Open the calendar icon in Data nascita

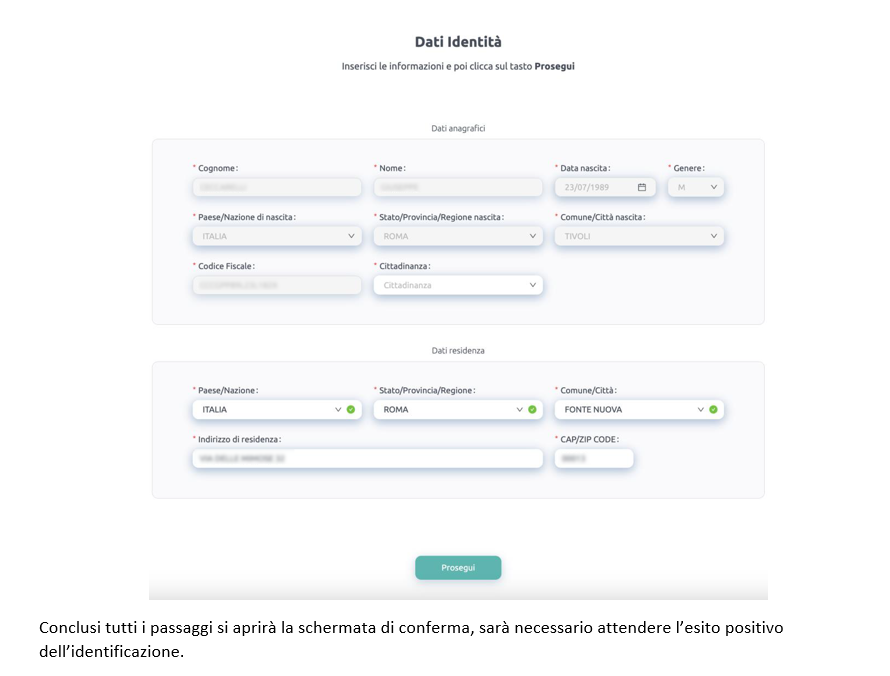coord(641,187)
